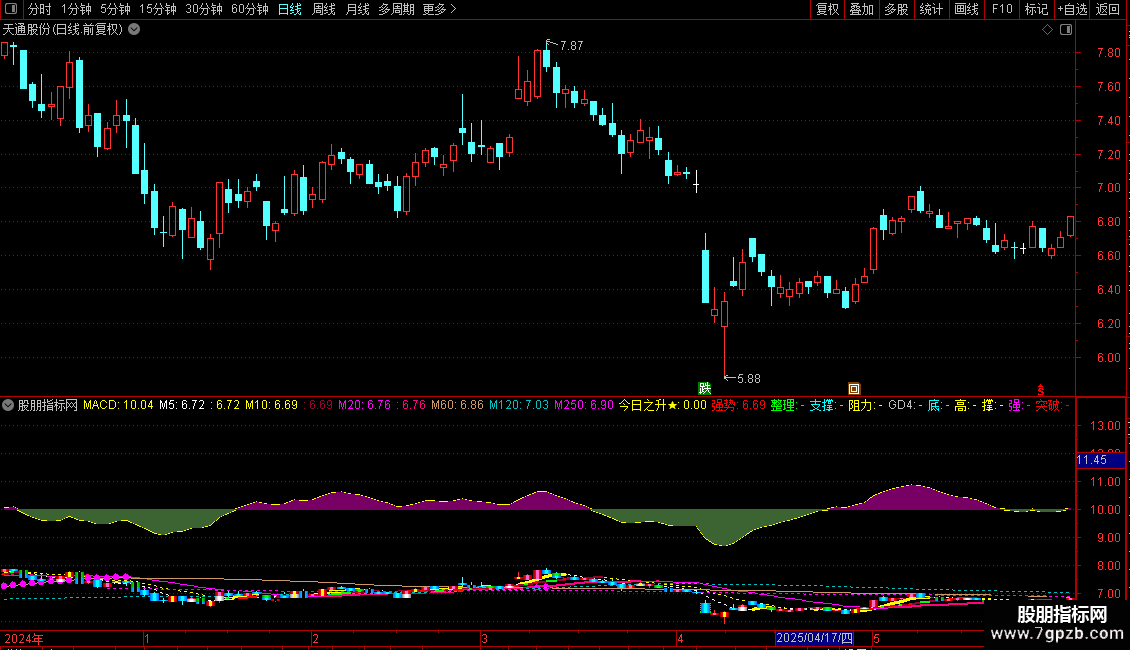The width and height of the screenshot is (1130, 650).
Task: Open the F10 company info
Action: point(1002,9)
